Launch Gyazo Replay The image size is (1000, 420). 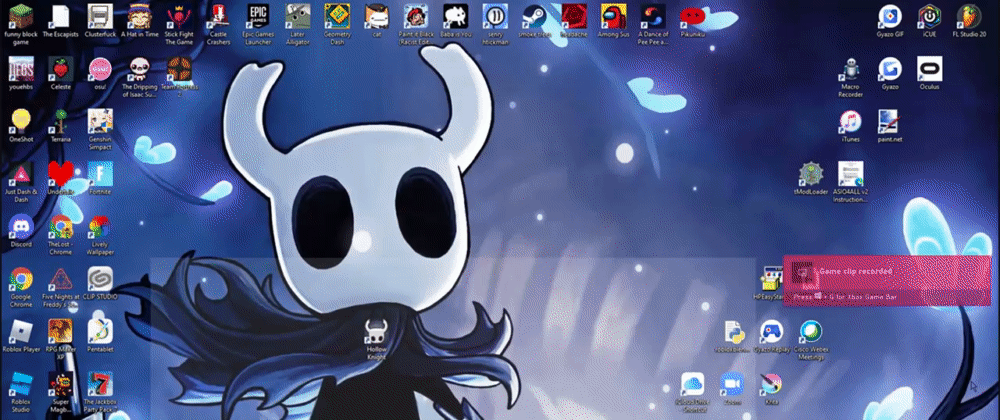pyautogui.click(x=771, y=337)
